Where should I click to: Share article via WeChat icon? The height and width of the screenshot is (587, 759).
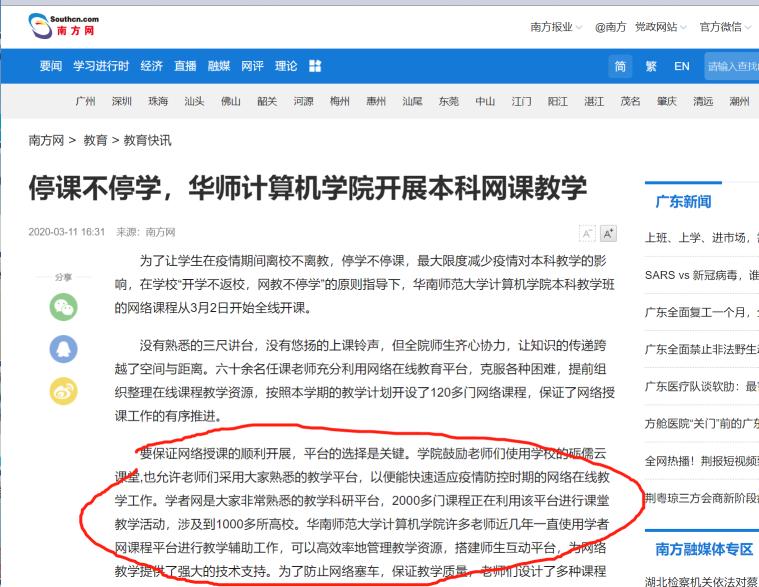pos(63,306)
